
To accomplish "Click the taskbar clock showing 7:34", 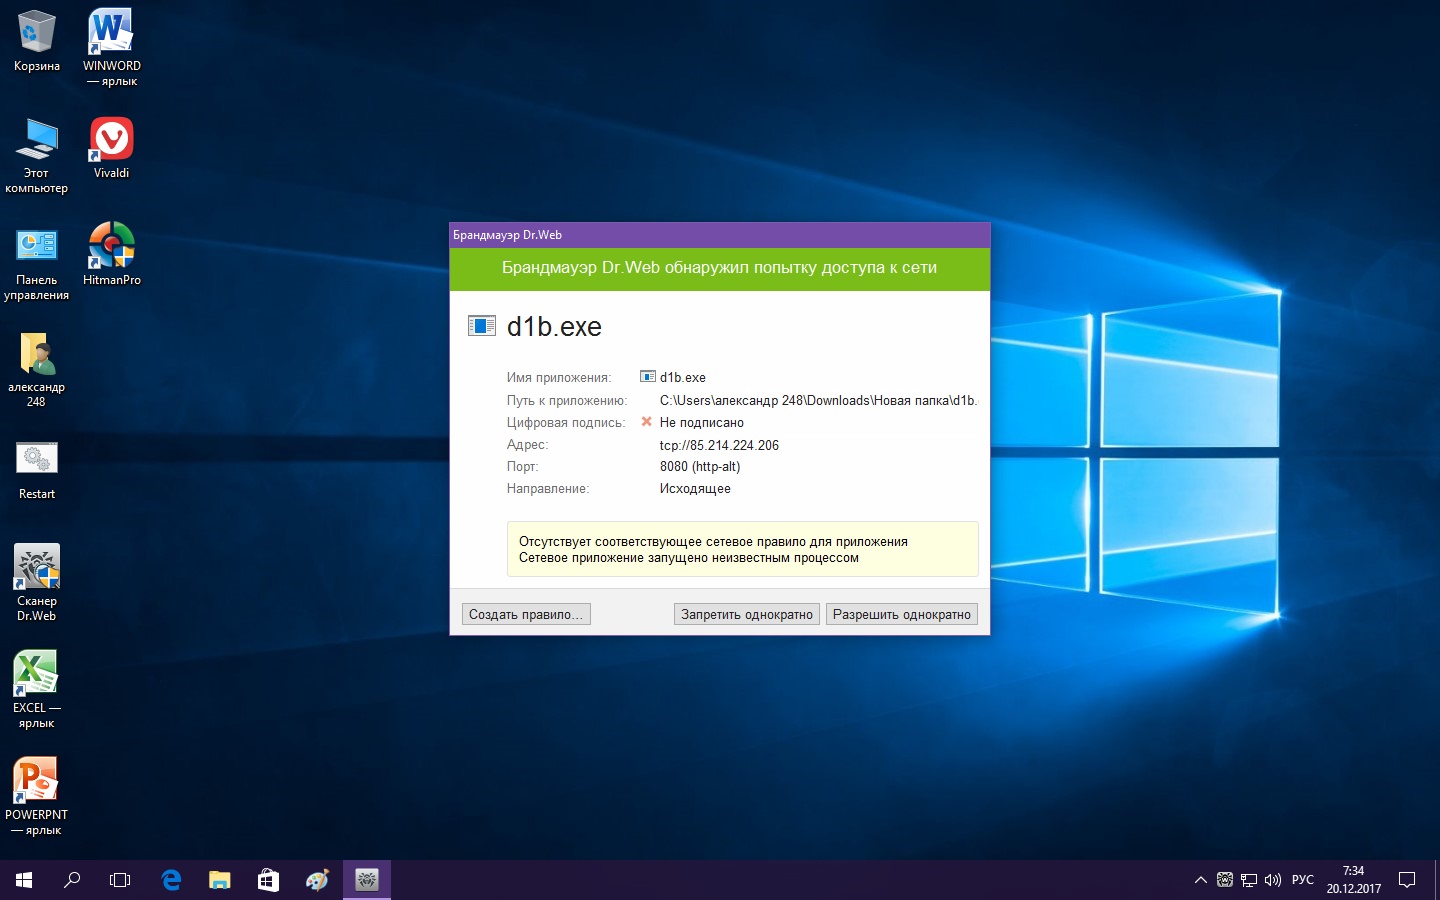I will pyautogui.click(x=1353, y=880).
